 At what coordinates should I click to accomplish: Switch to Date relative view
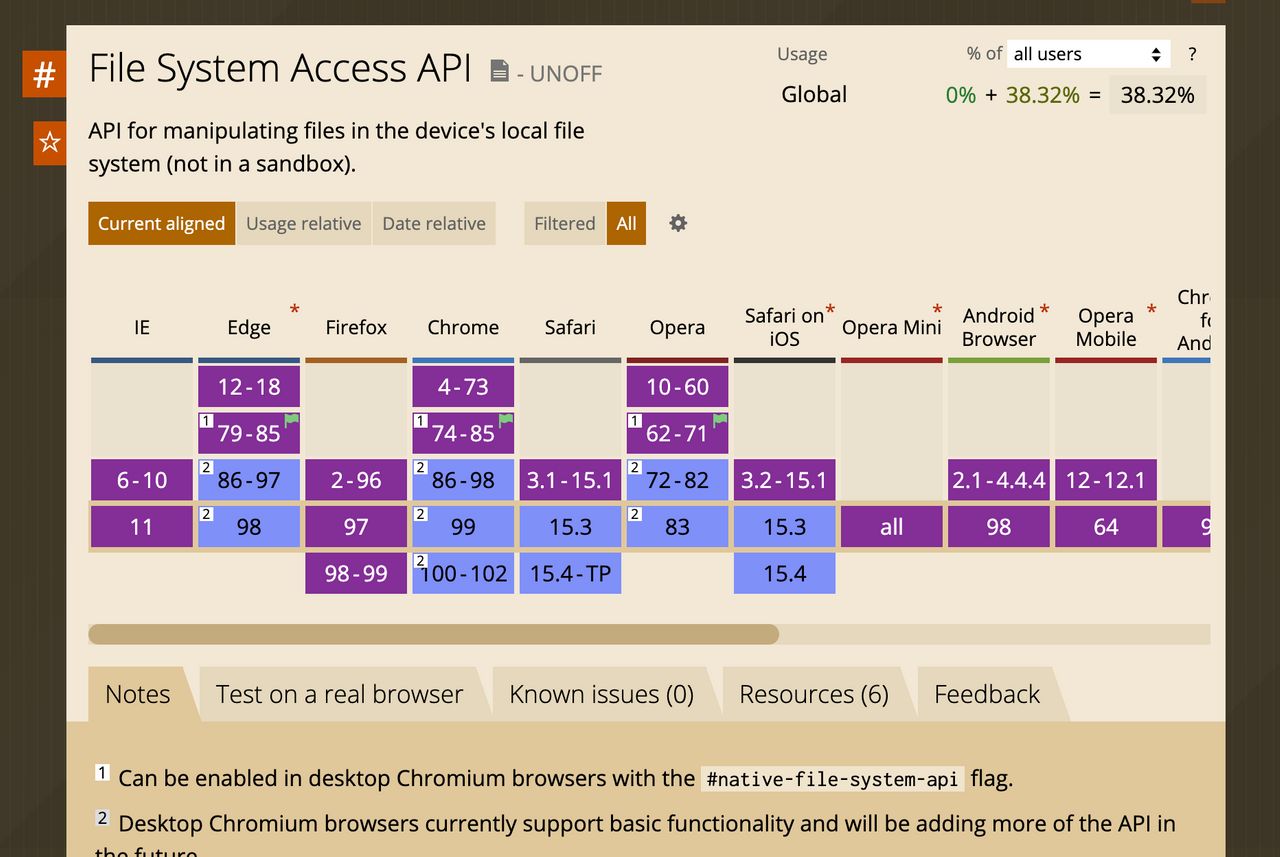(434, 223)
